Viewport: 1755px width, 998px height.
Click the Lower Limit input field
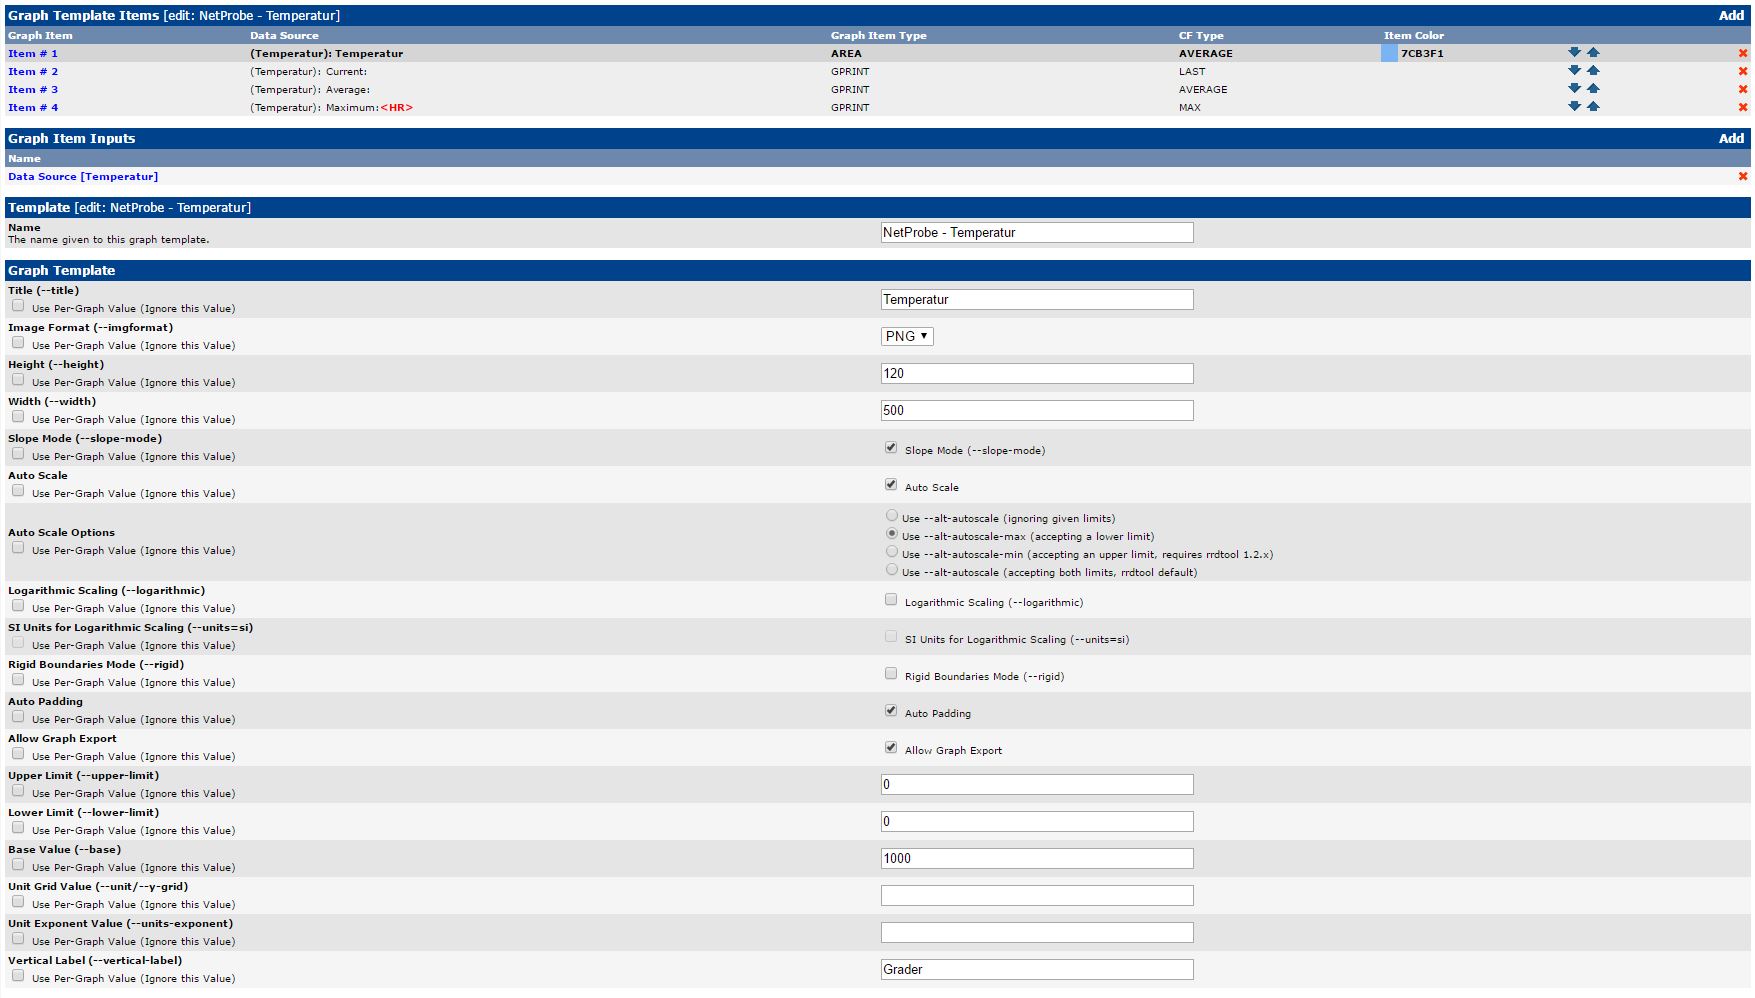1037,821
